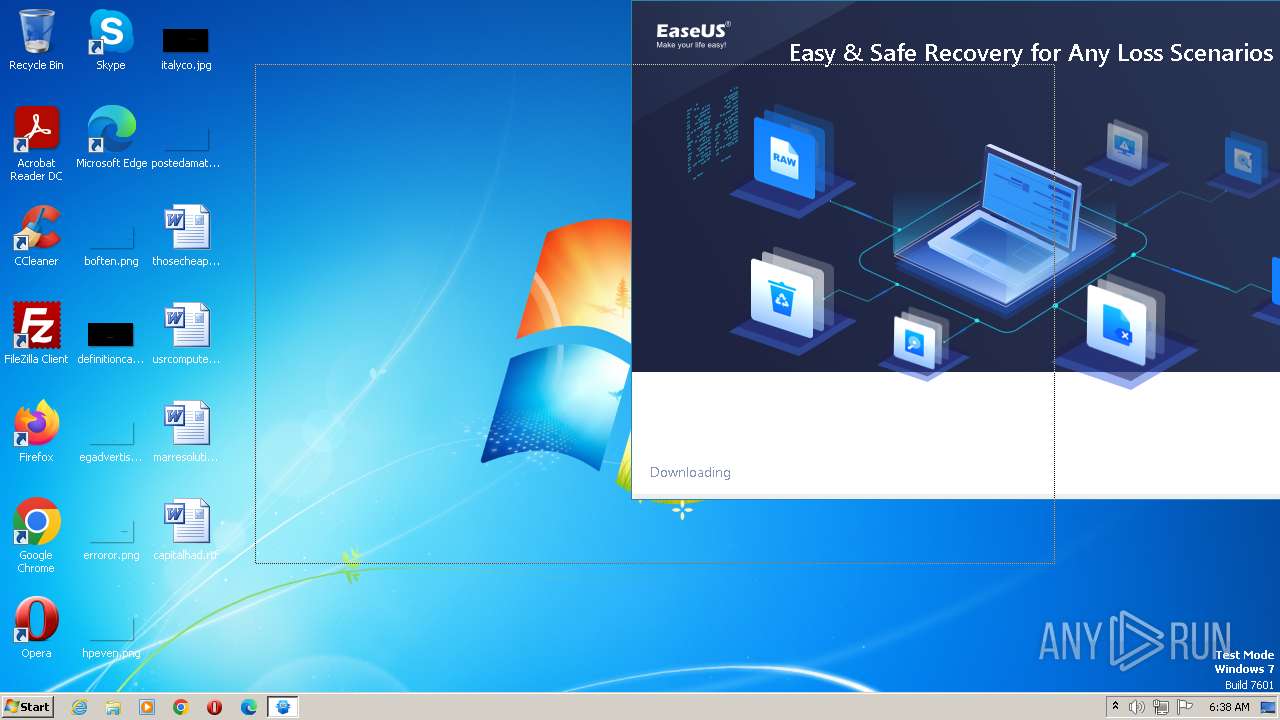Click the RAW file icon in installer banner
The height and width of the screenshot is (720, 1280).
pos(785,157)
